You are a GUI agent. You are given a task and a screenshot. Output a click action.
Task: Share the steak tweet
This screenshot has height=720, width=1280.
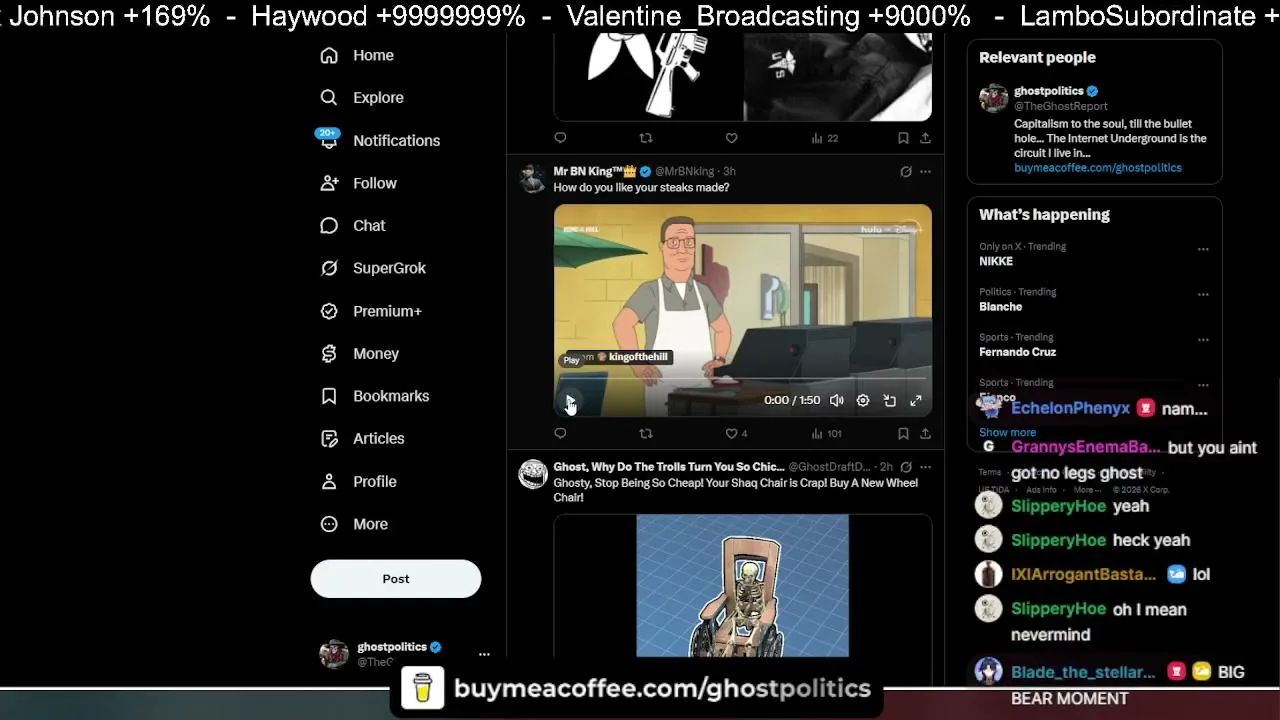click(x=925, y=433)
